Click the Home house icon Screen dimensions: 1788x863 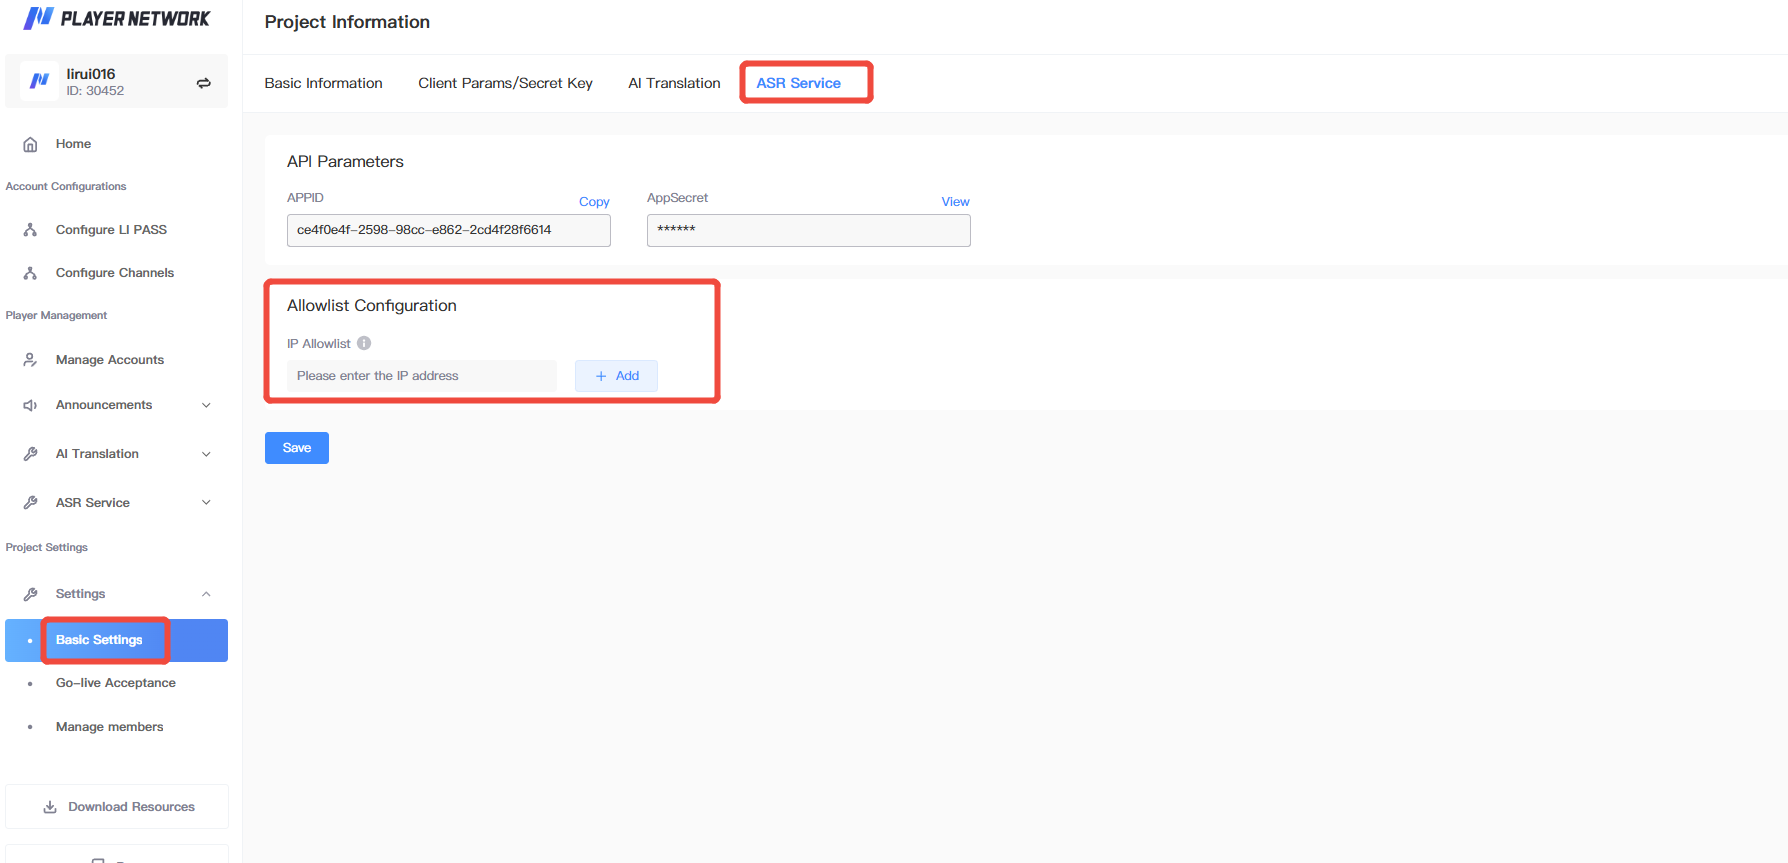coord(31,144)
